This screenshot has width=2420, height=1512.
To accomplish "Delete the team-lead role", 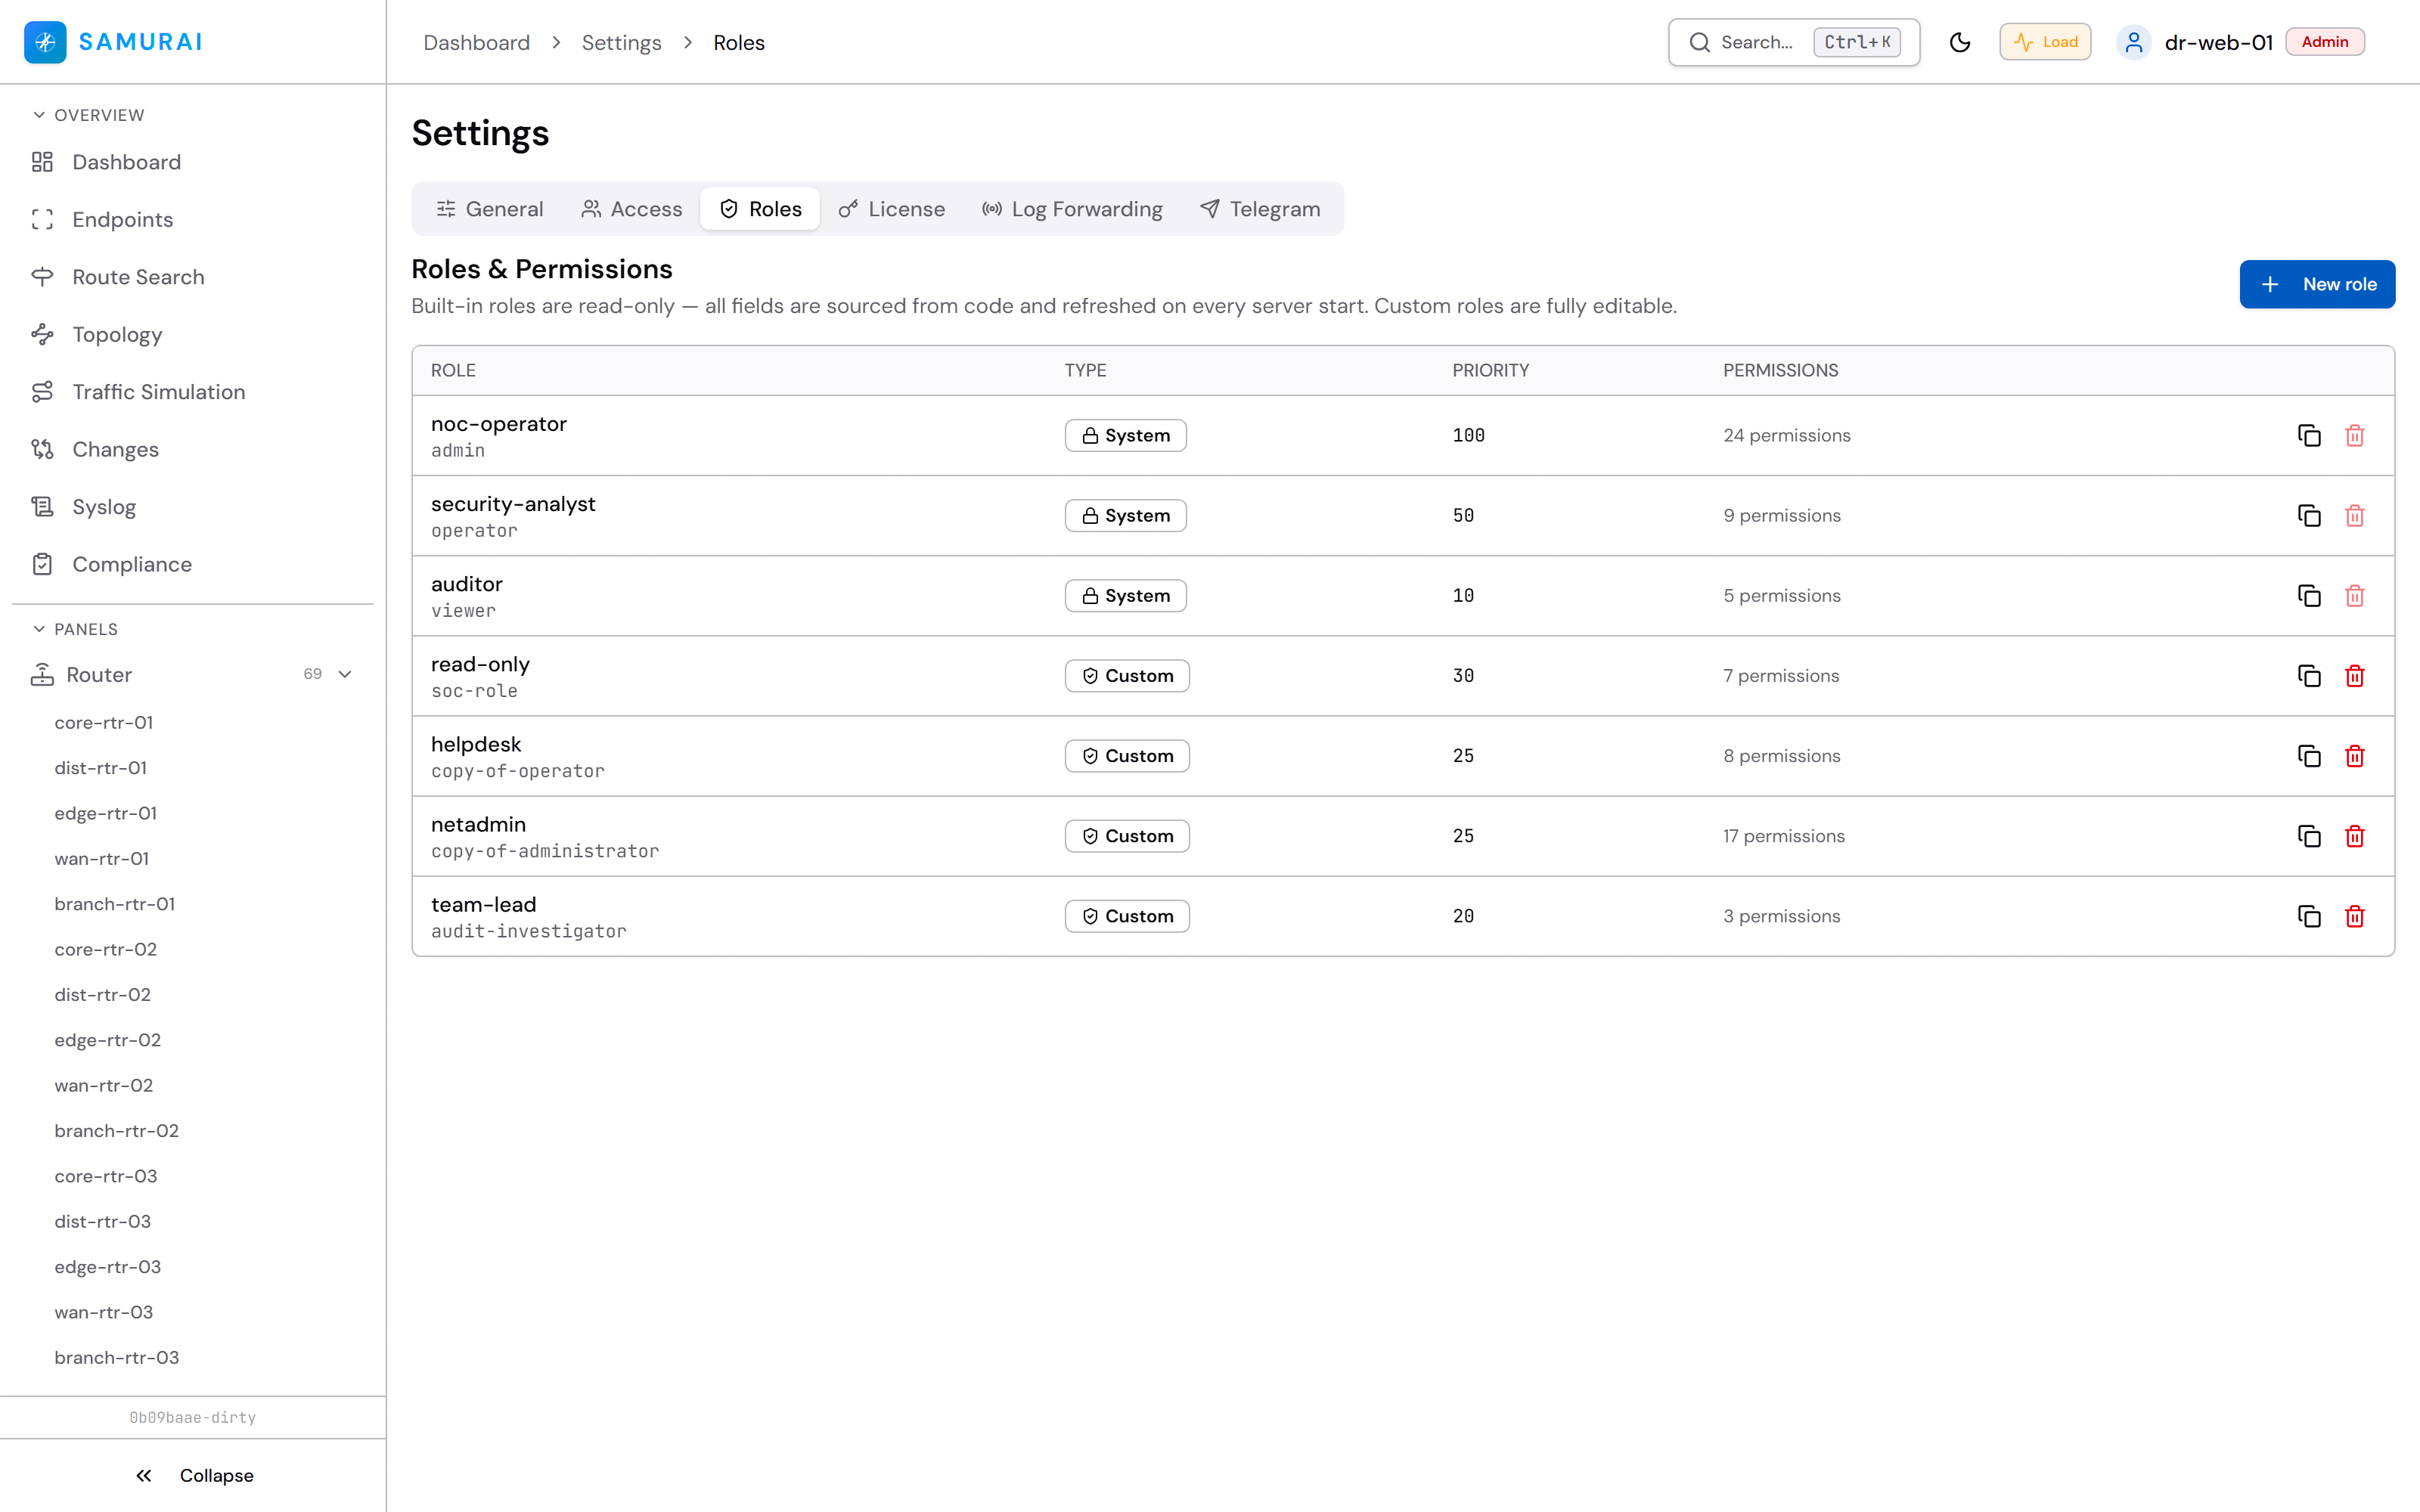I will pyautogui.click(x=2355, y=915).
